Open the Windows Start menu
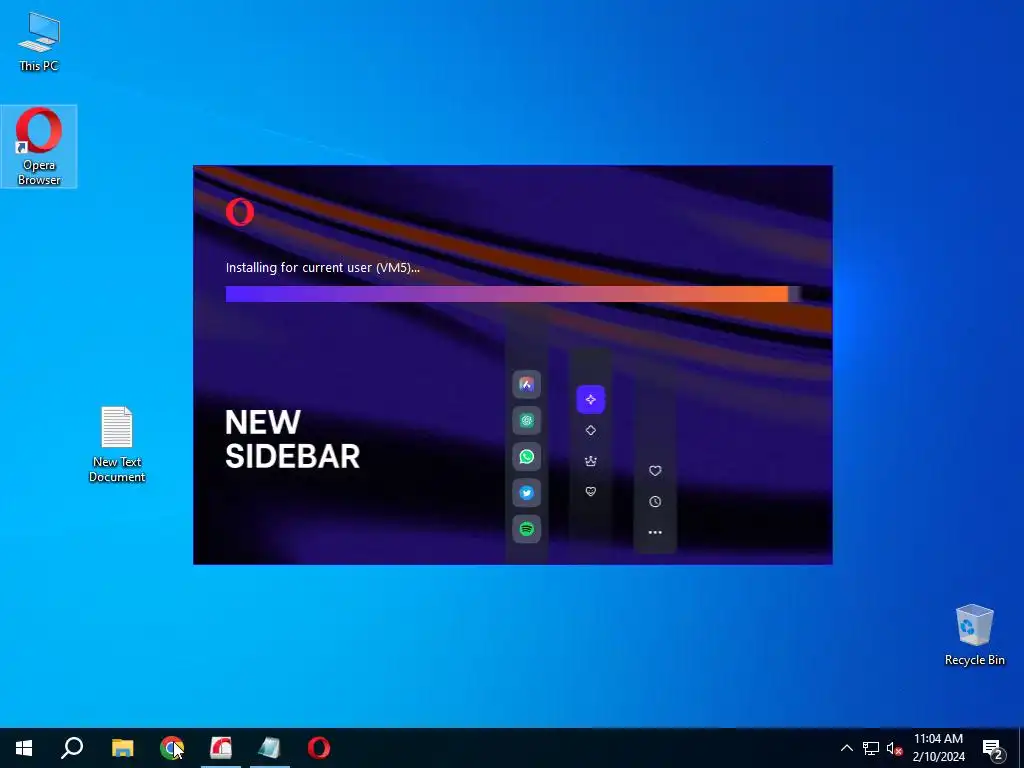 tap(24, 748)
